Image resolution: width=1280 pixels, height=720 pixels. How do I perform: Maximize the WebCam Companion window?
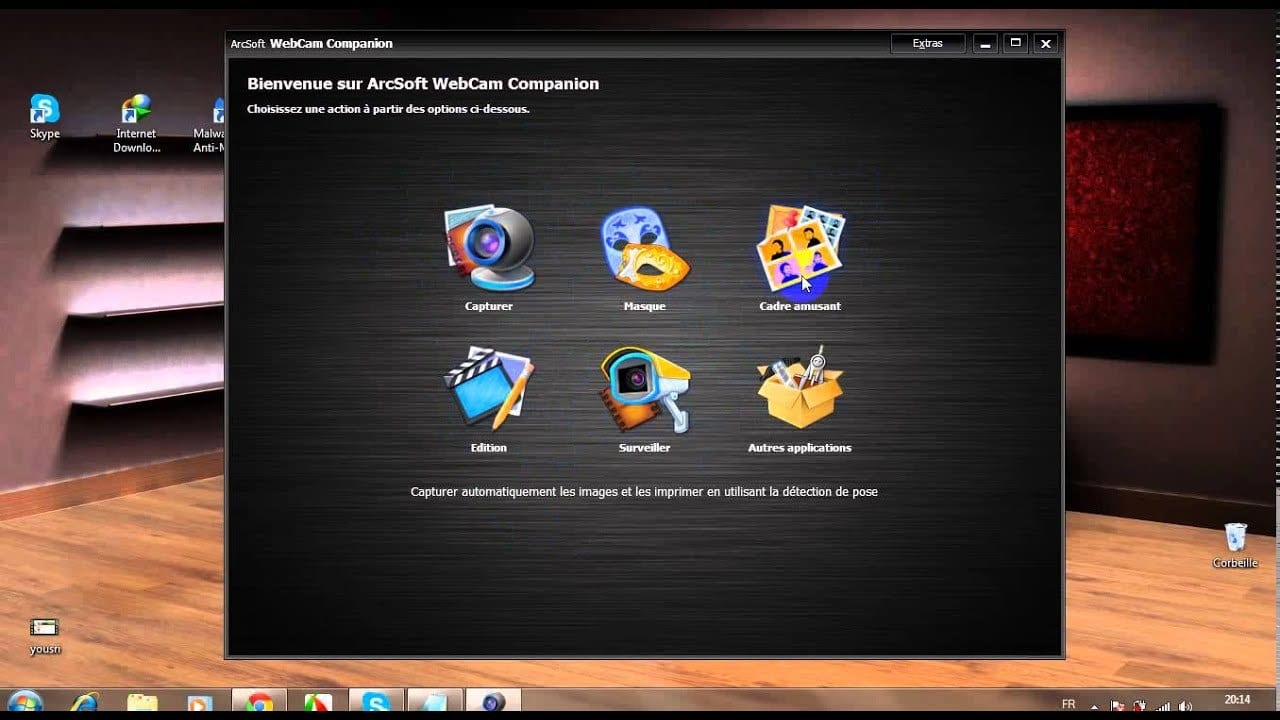click(1016, 44)
